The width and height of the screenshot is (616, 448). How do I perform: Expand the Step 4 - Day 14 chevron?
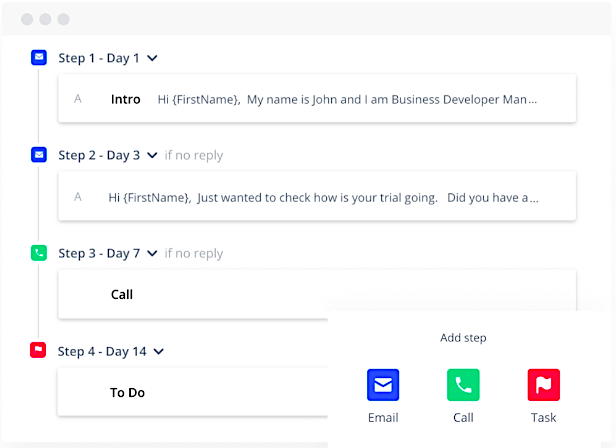tap(159, 352)
